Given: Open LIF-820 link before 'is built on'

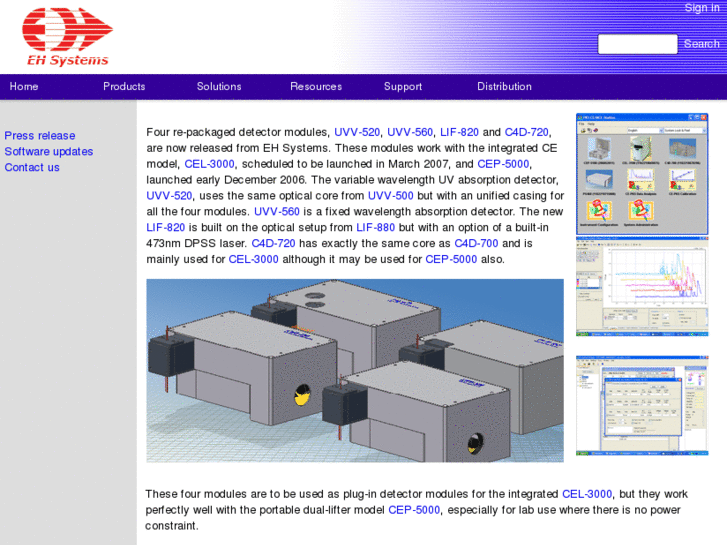Looking at the screenshot, I should click(166, 227).
